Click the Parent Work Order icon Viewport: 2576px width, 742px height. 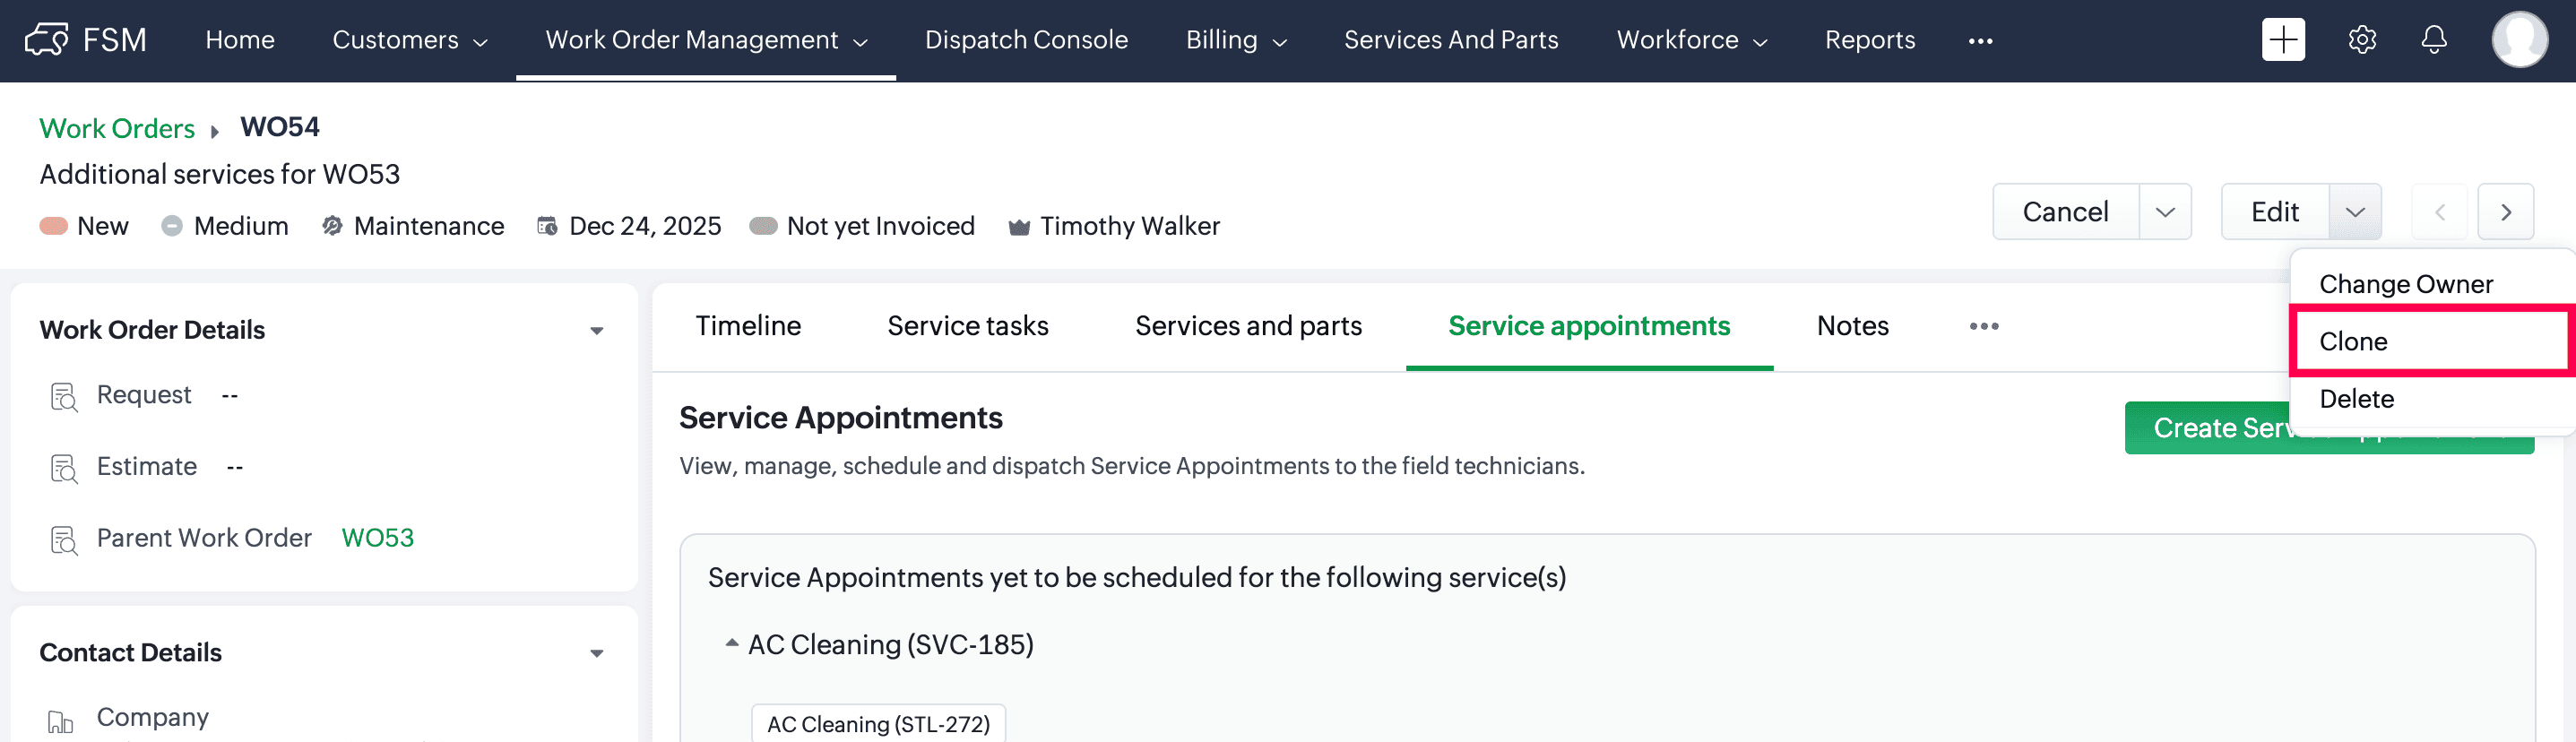click(x=64, y=540)
